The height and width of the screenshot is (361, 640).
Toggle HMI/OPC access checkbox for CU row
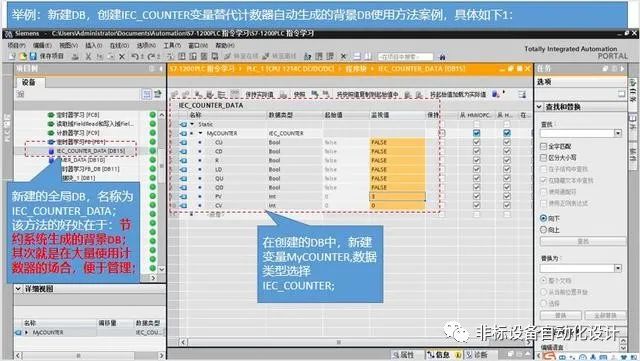point(476,142)
